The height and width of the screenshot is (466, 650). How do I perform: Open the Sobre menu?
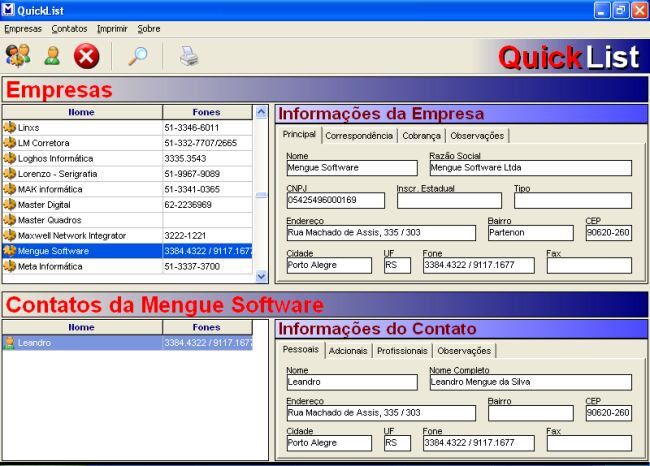tap(149, 29)
